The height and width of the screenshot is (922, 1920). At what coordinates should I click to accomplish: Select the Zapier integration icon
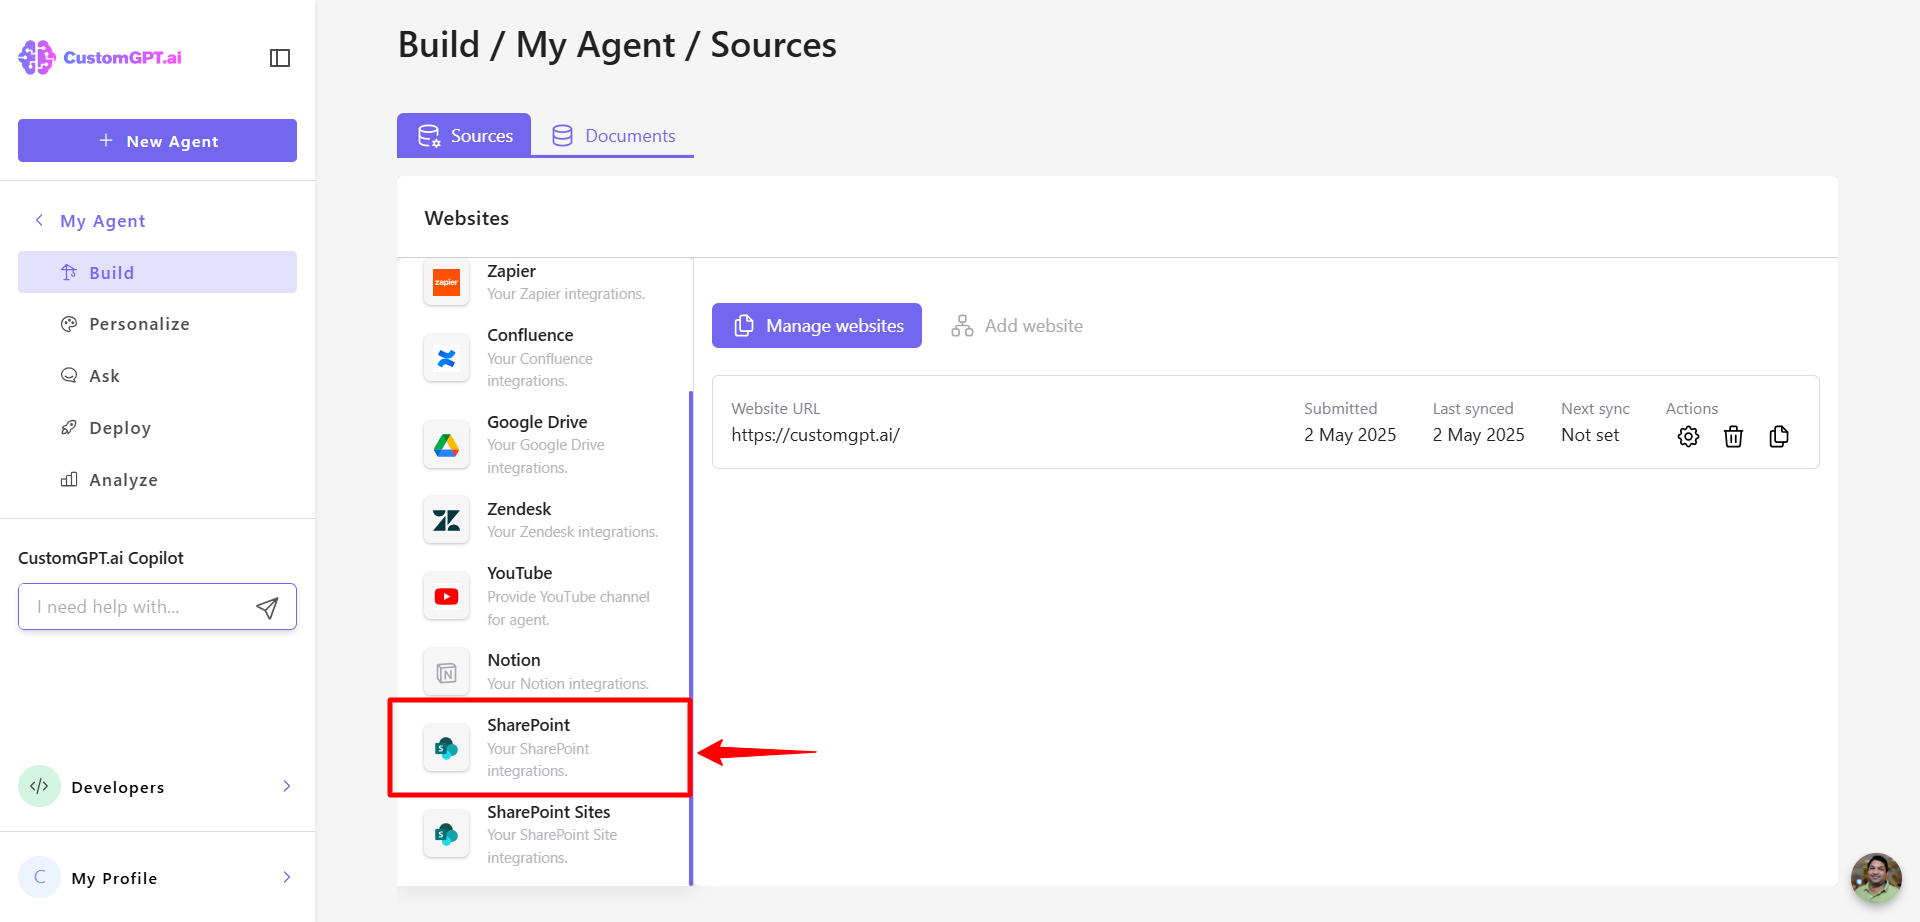click(x=446, y=282)
